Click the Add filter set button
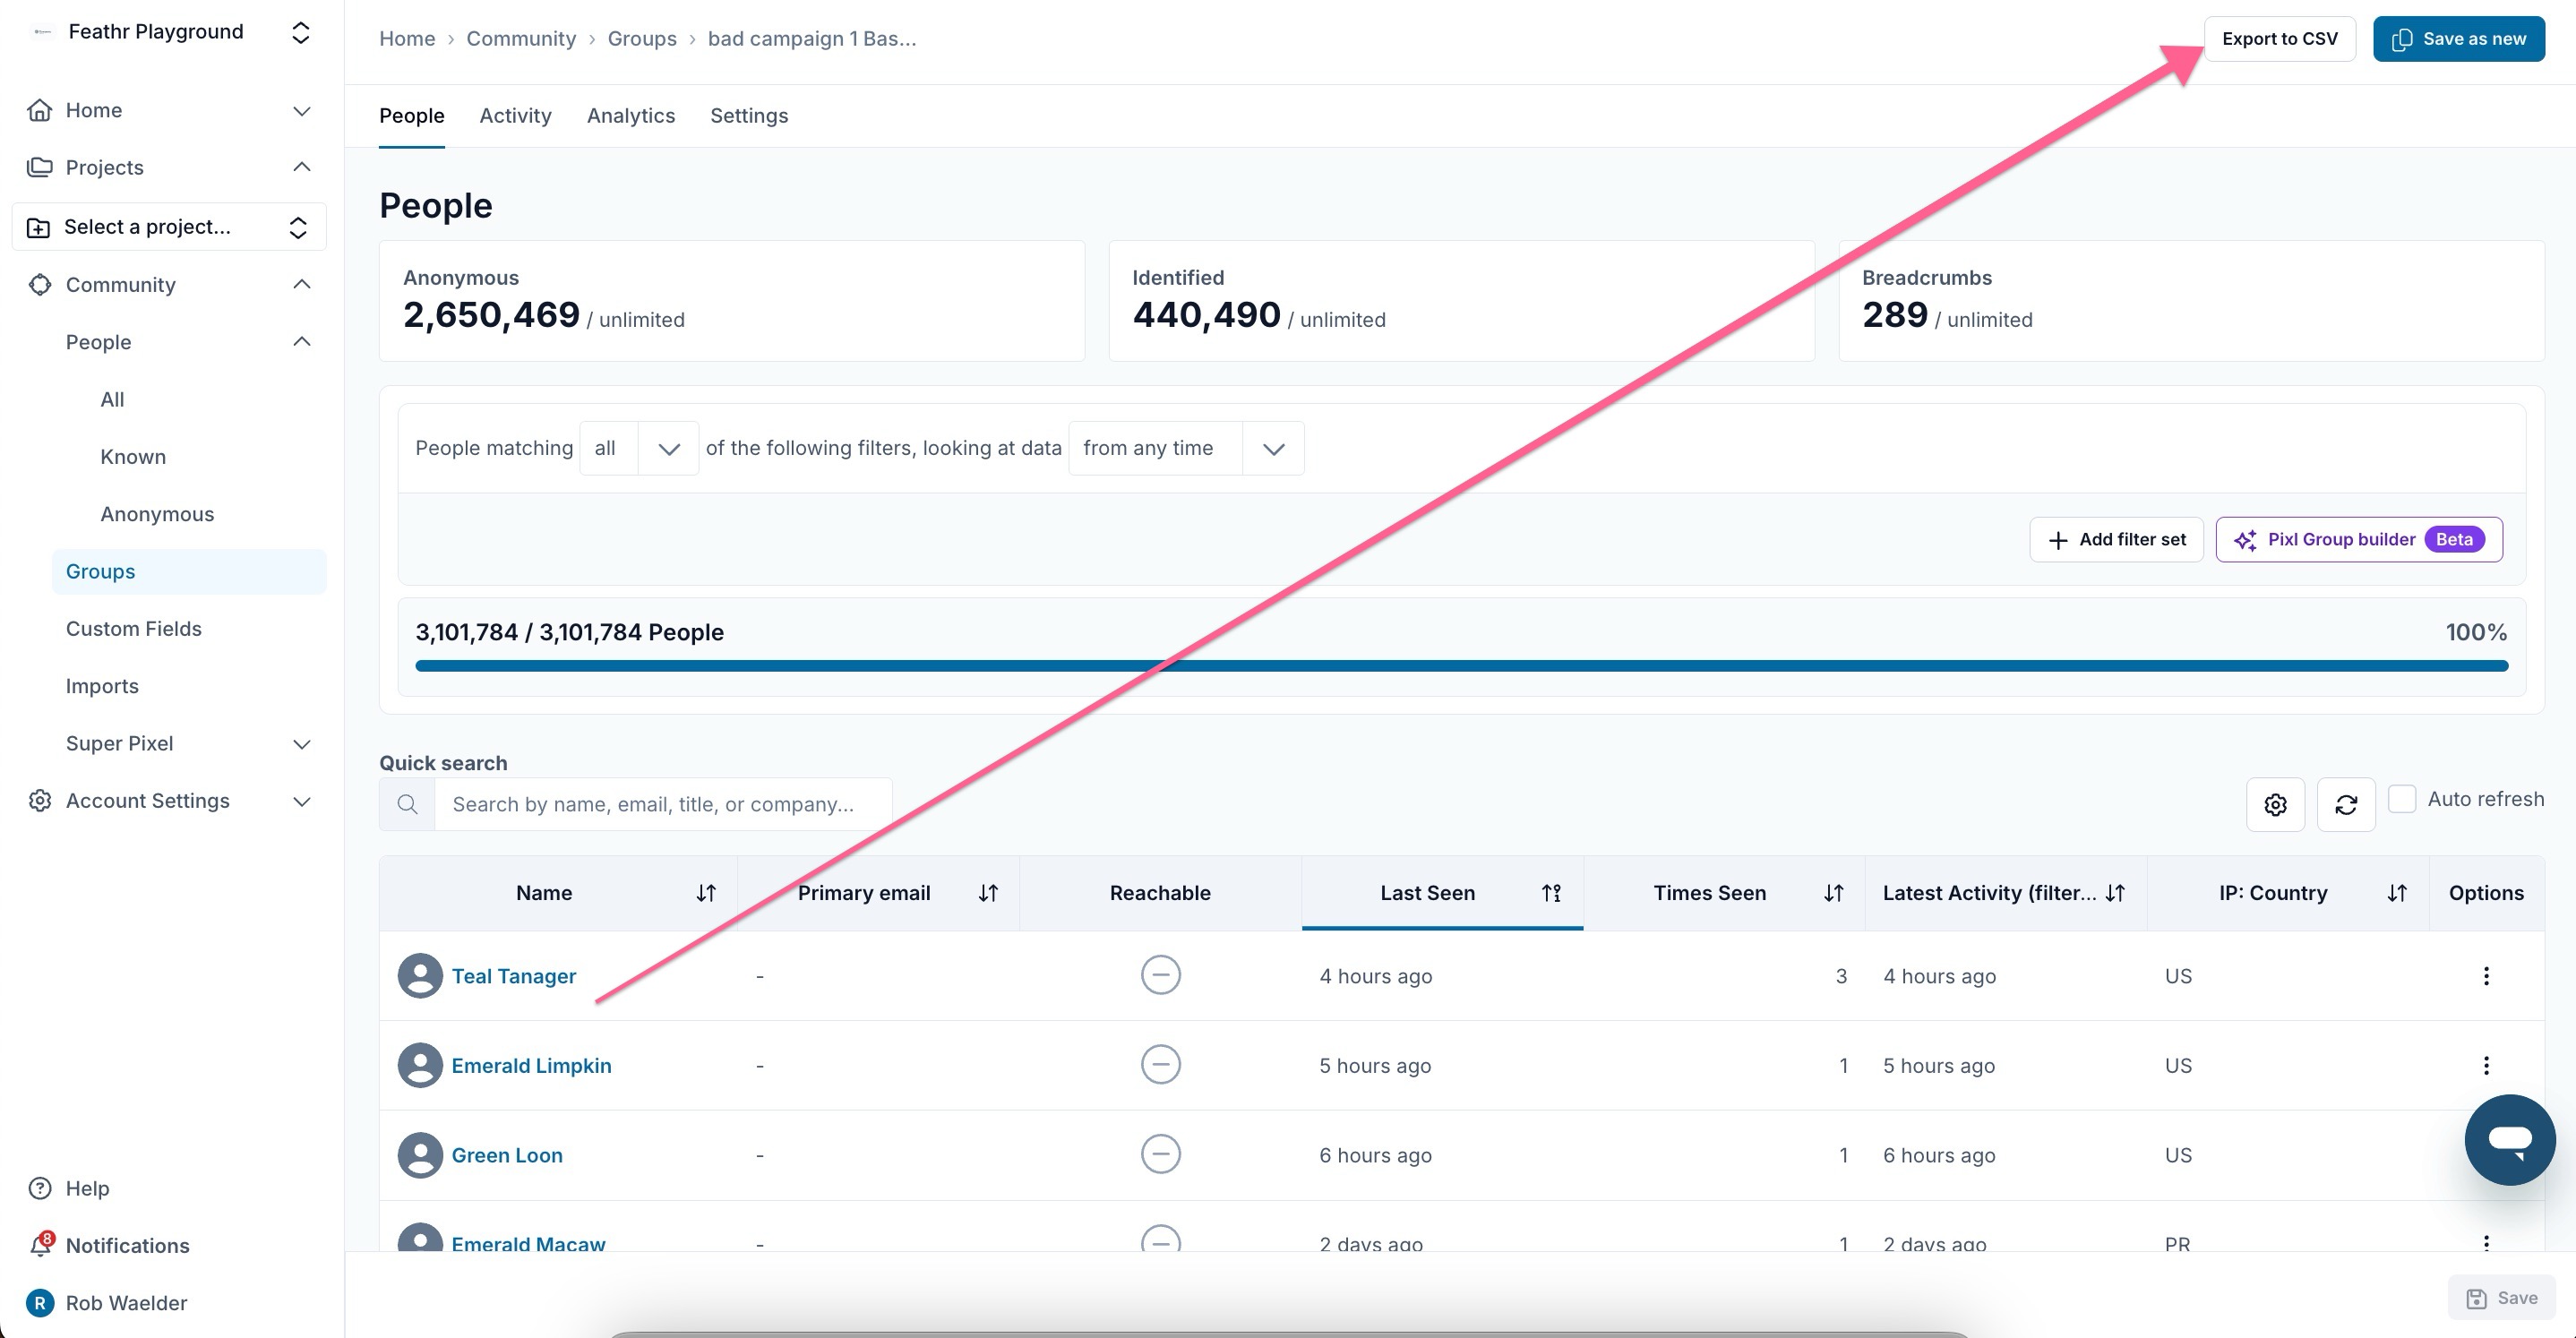 (2116, 540)
